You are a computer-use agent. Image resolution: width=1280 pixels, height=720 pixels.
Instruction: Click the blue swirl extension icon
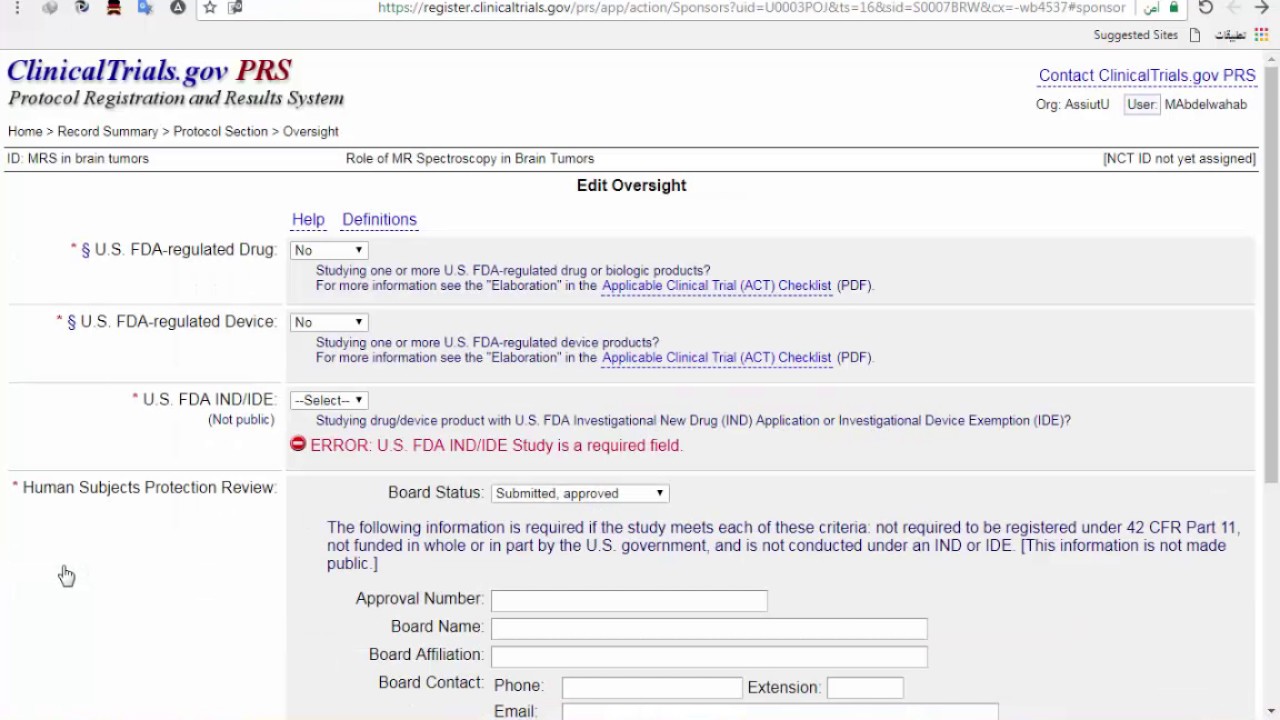tap(82, 8)
